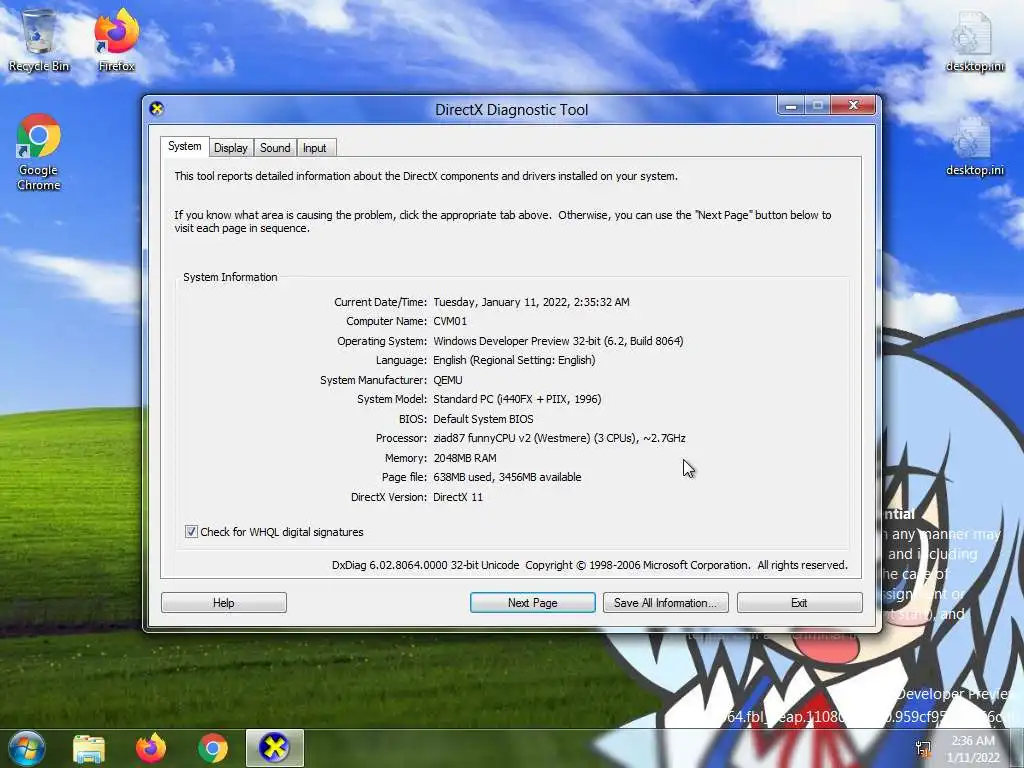This screenshot has height=768, width=1024.
Task: Switch to the System tab
Action: 185,146
